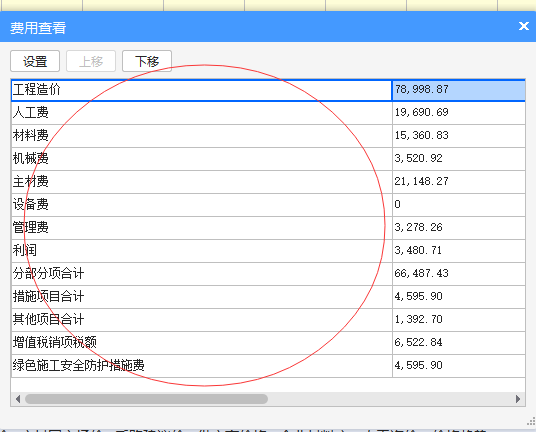Select the 机械费 row label
The height and width of the screenshot is (432, 536).
[x=31, y=159]
